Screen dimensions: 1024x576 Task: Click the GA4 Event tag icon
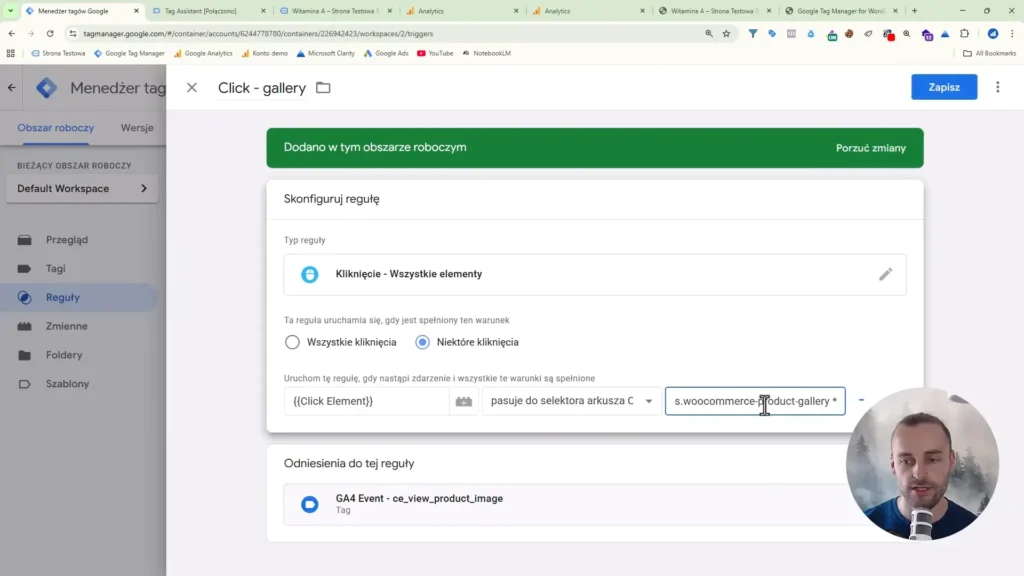(310, 504)
